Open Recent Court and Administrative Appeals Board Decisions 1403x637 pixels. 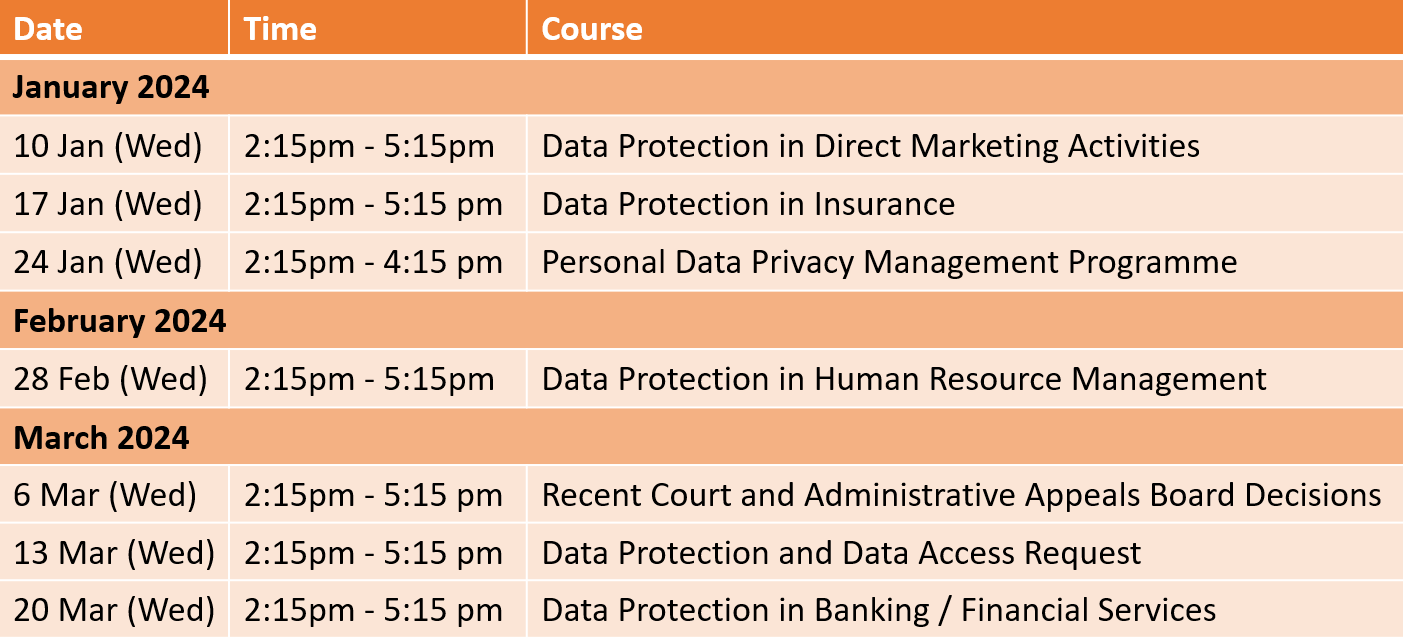point(961,495)
